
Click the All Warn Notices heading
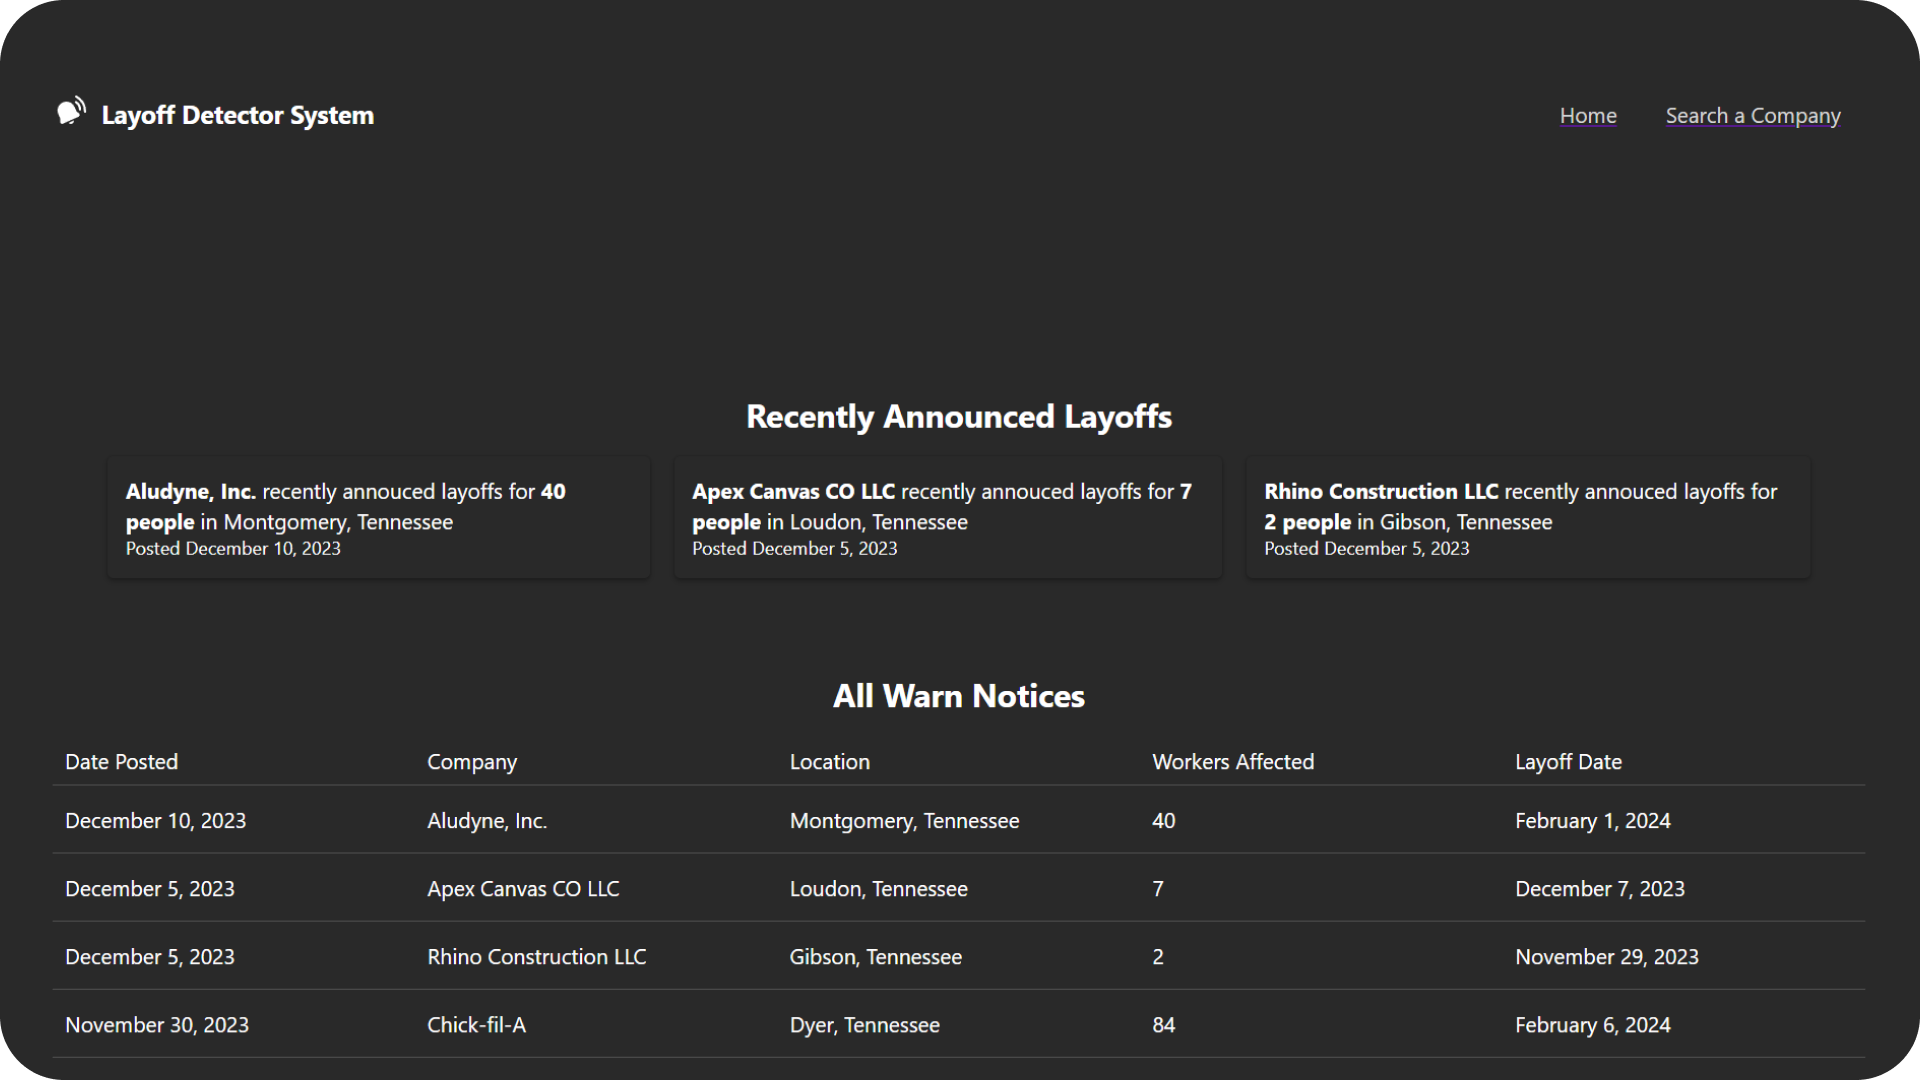(x=958, y=696)
